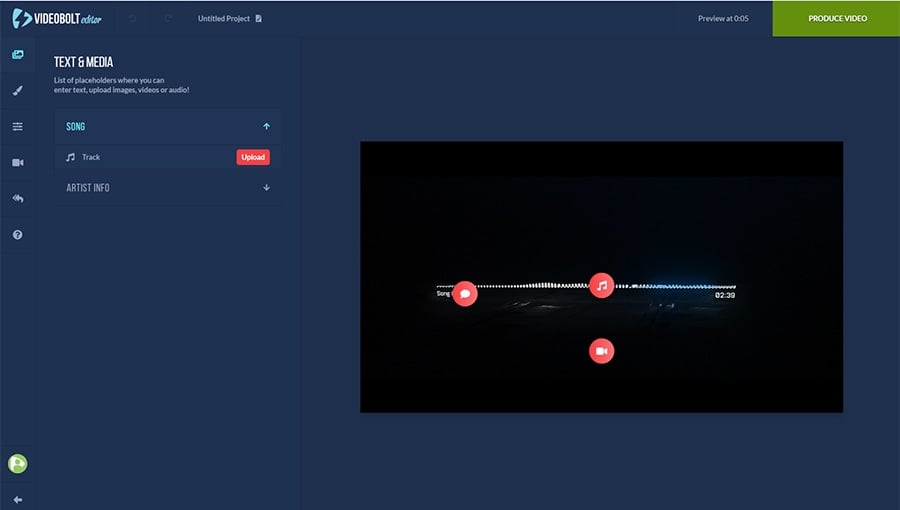Viewport: 900px width, 510px height.
Task: Upload a file for Track
Action: click(x=253, y=157)
